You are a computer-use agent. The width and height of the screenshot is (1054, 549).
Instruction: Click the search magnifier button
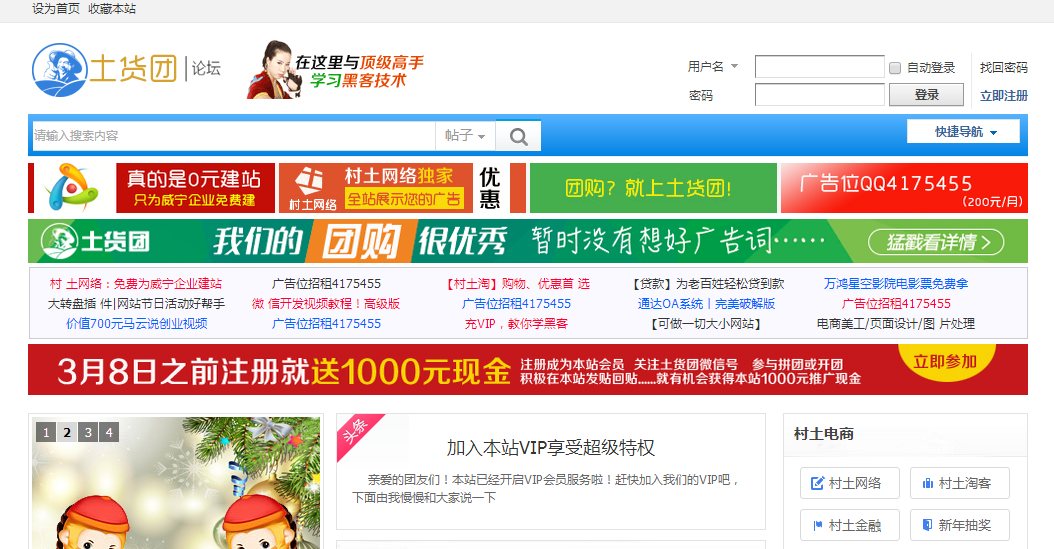(x=518, y=136)
